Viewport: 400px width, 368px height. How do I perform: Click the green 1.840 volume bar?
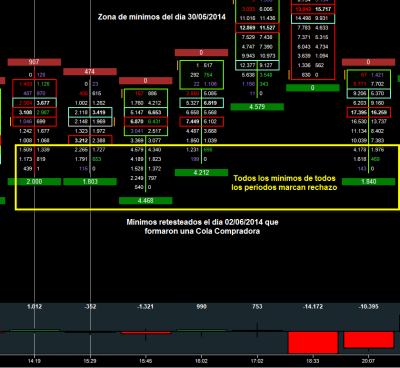coord(368,182)
